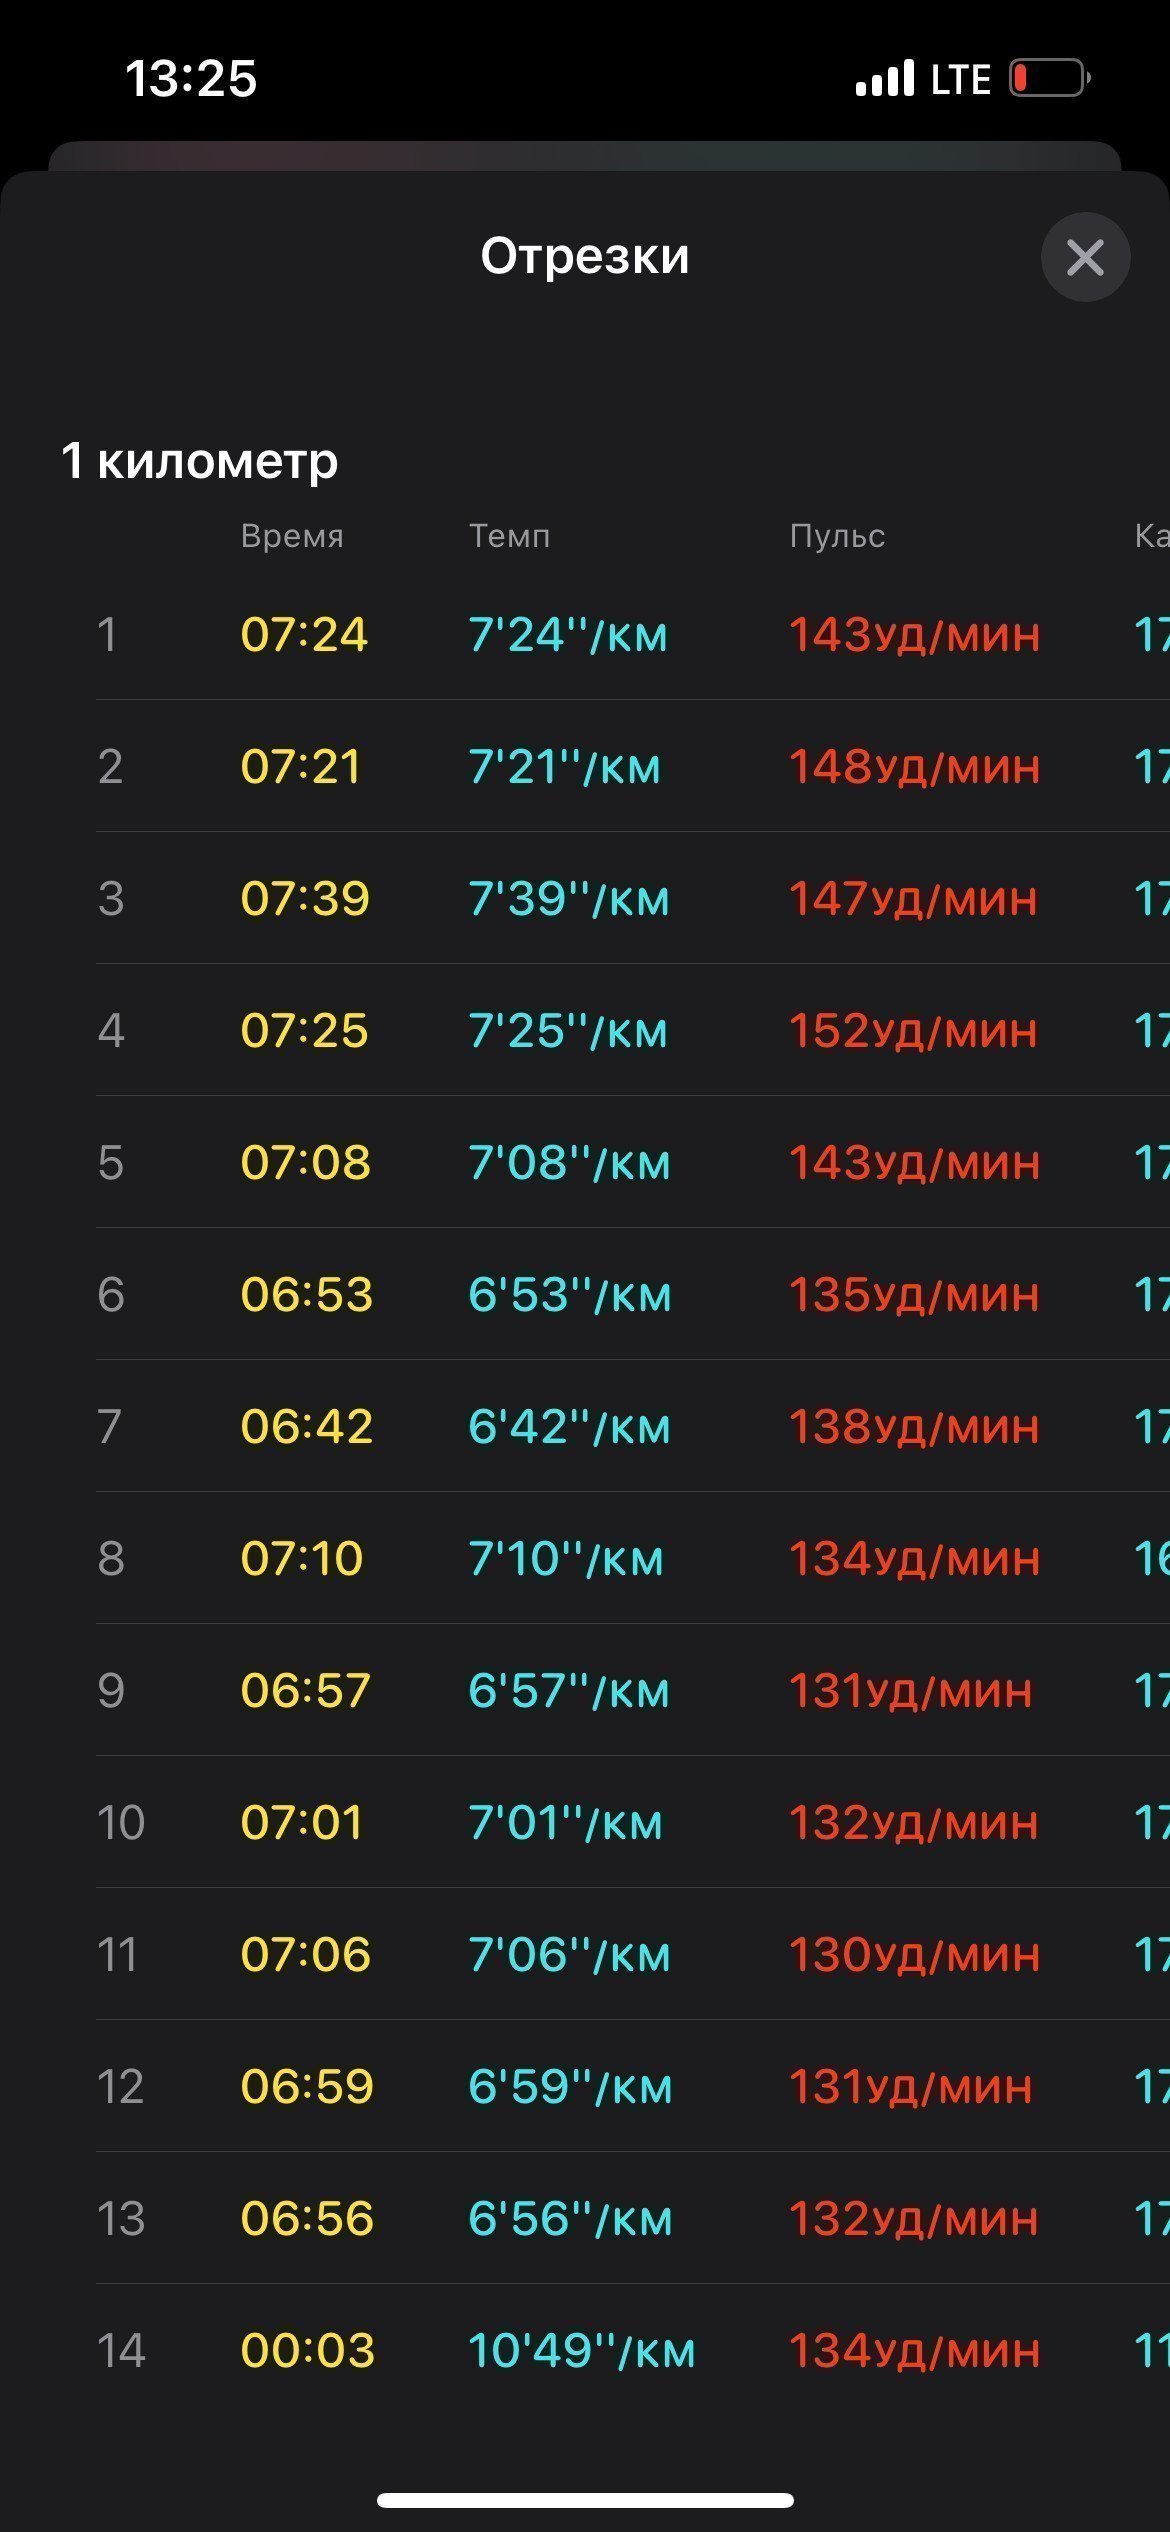The width and height of the screenshot is (1170, 2532).
Task: Tap heart rate 130уд/мин in split 11
Action: click(x=914, y=1955)
